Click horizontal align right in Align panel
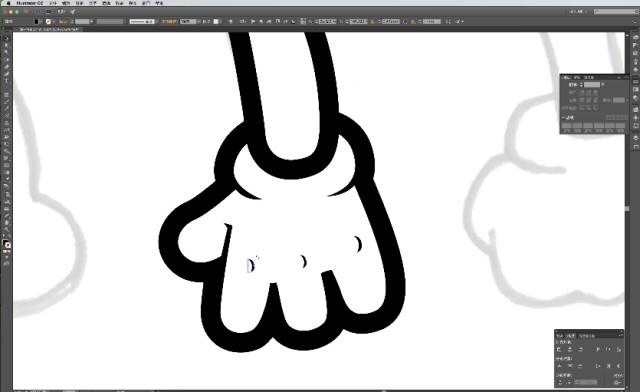Image resolution: width=640 pixels, height=392 pixels. tap(580, 350)
